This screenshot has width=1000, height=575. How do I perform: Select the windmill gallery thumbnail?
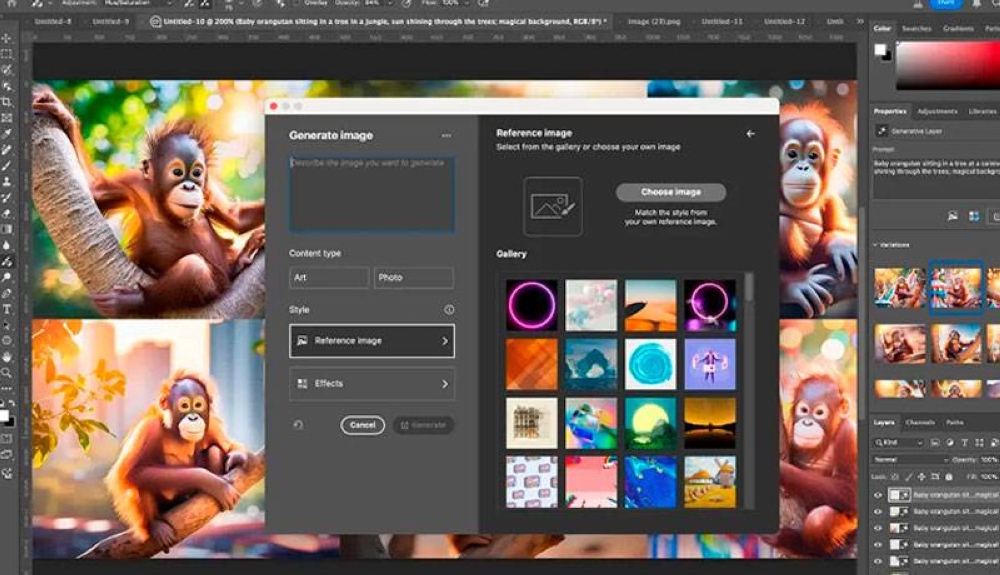point(710,481)
